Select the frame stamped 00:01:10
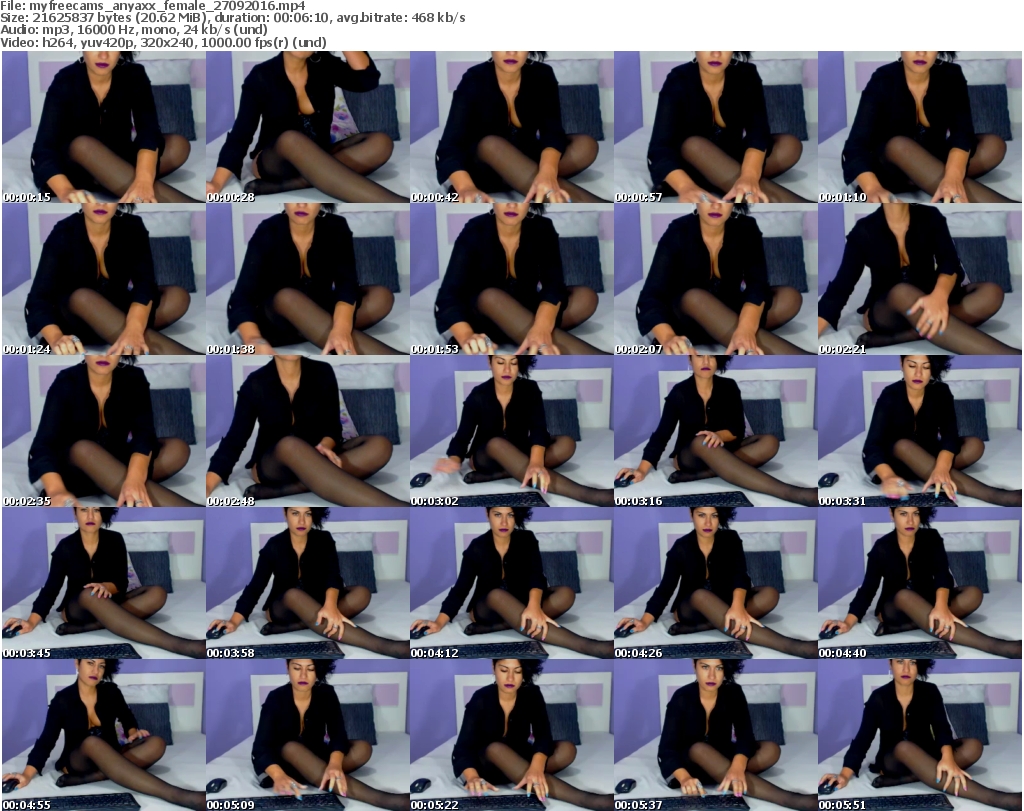 click(x=920, y=127)
